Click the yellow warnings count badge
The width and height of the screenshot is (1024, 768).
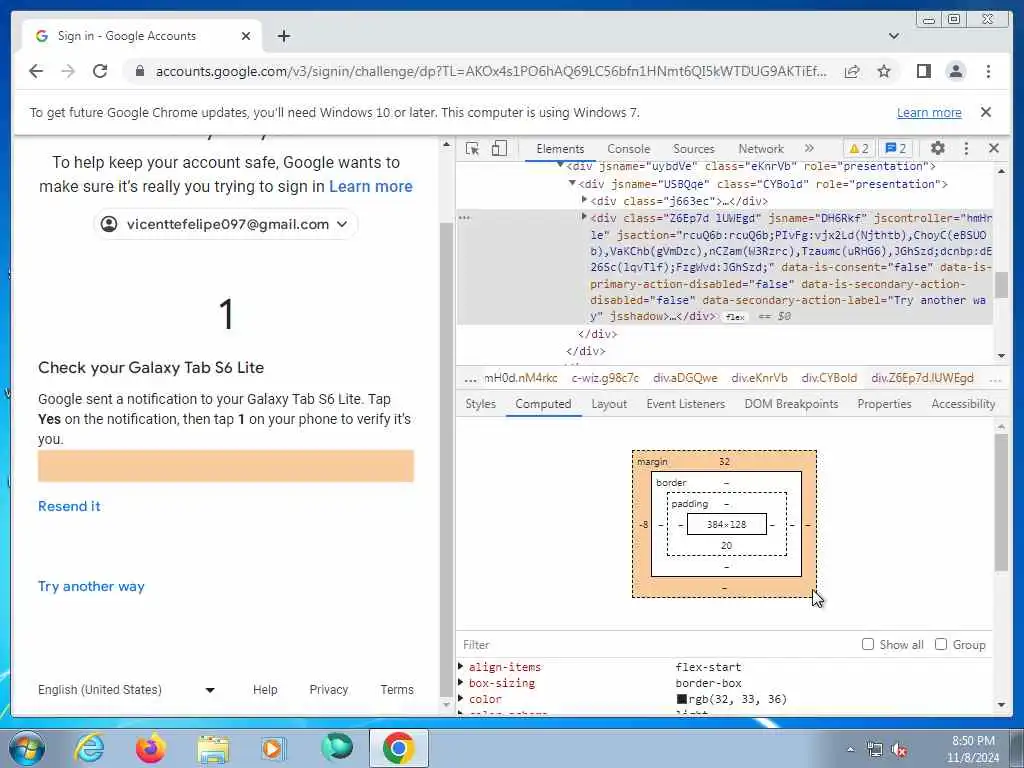pyautogui.click(x=859, y=148)
